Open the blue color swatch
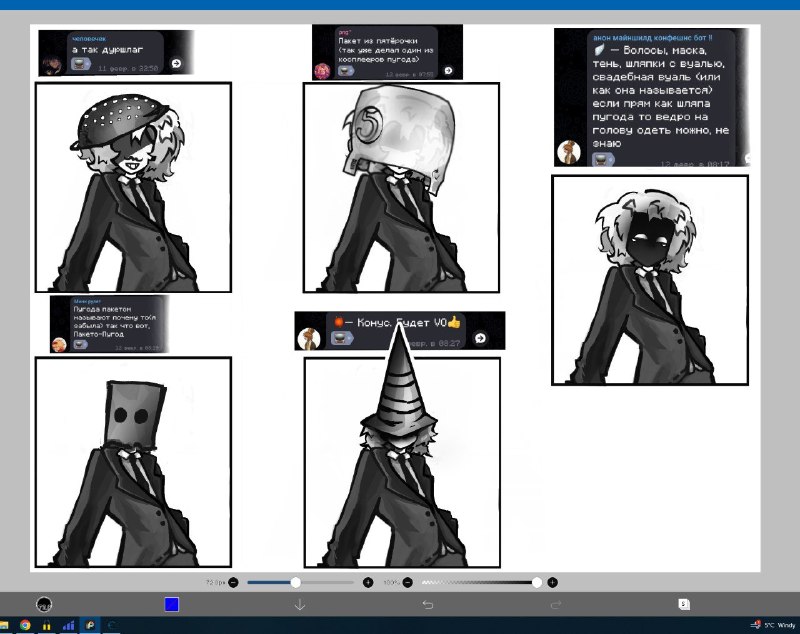The width and height of the screenshot is (800, 634). tap(171, 604)
